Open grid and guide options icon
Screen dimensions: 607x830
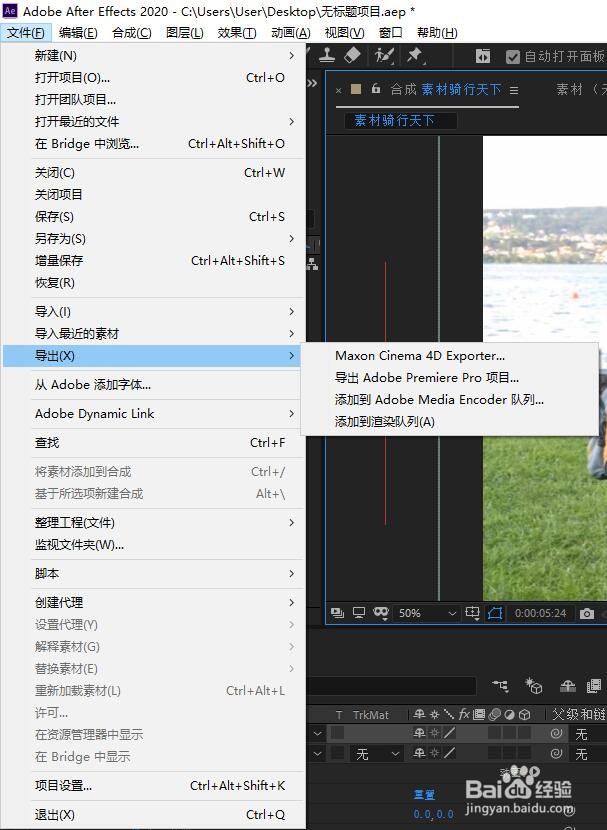click(472, 613)
